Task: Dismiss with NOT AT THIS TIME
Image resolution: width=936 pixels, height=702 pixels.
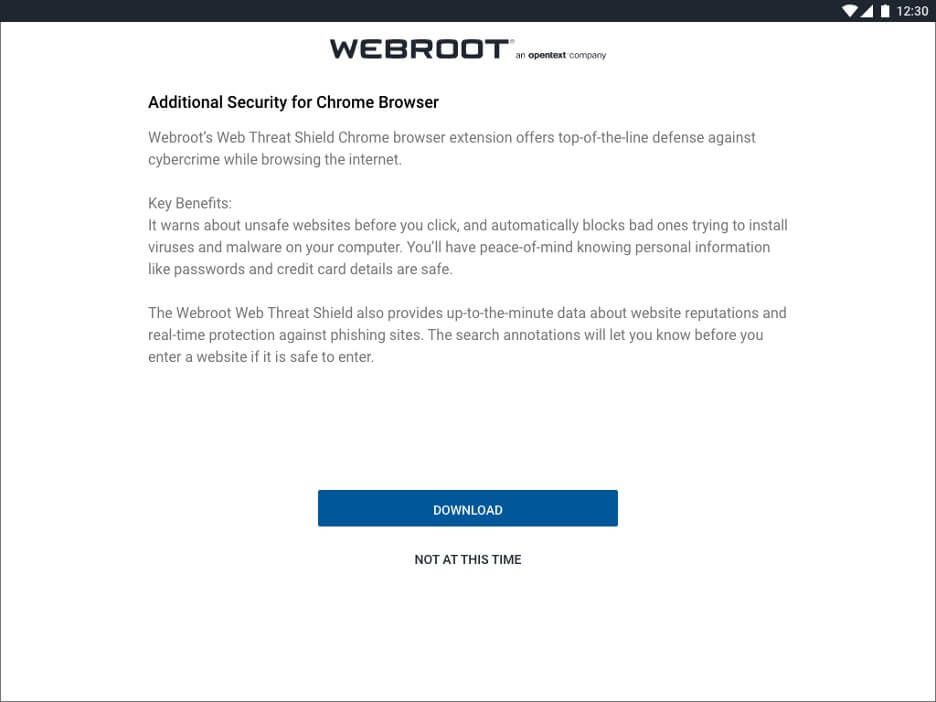Action: [x=467, y=559]
